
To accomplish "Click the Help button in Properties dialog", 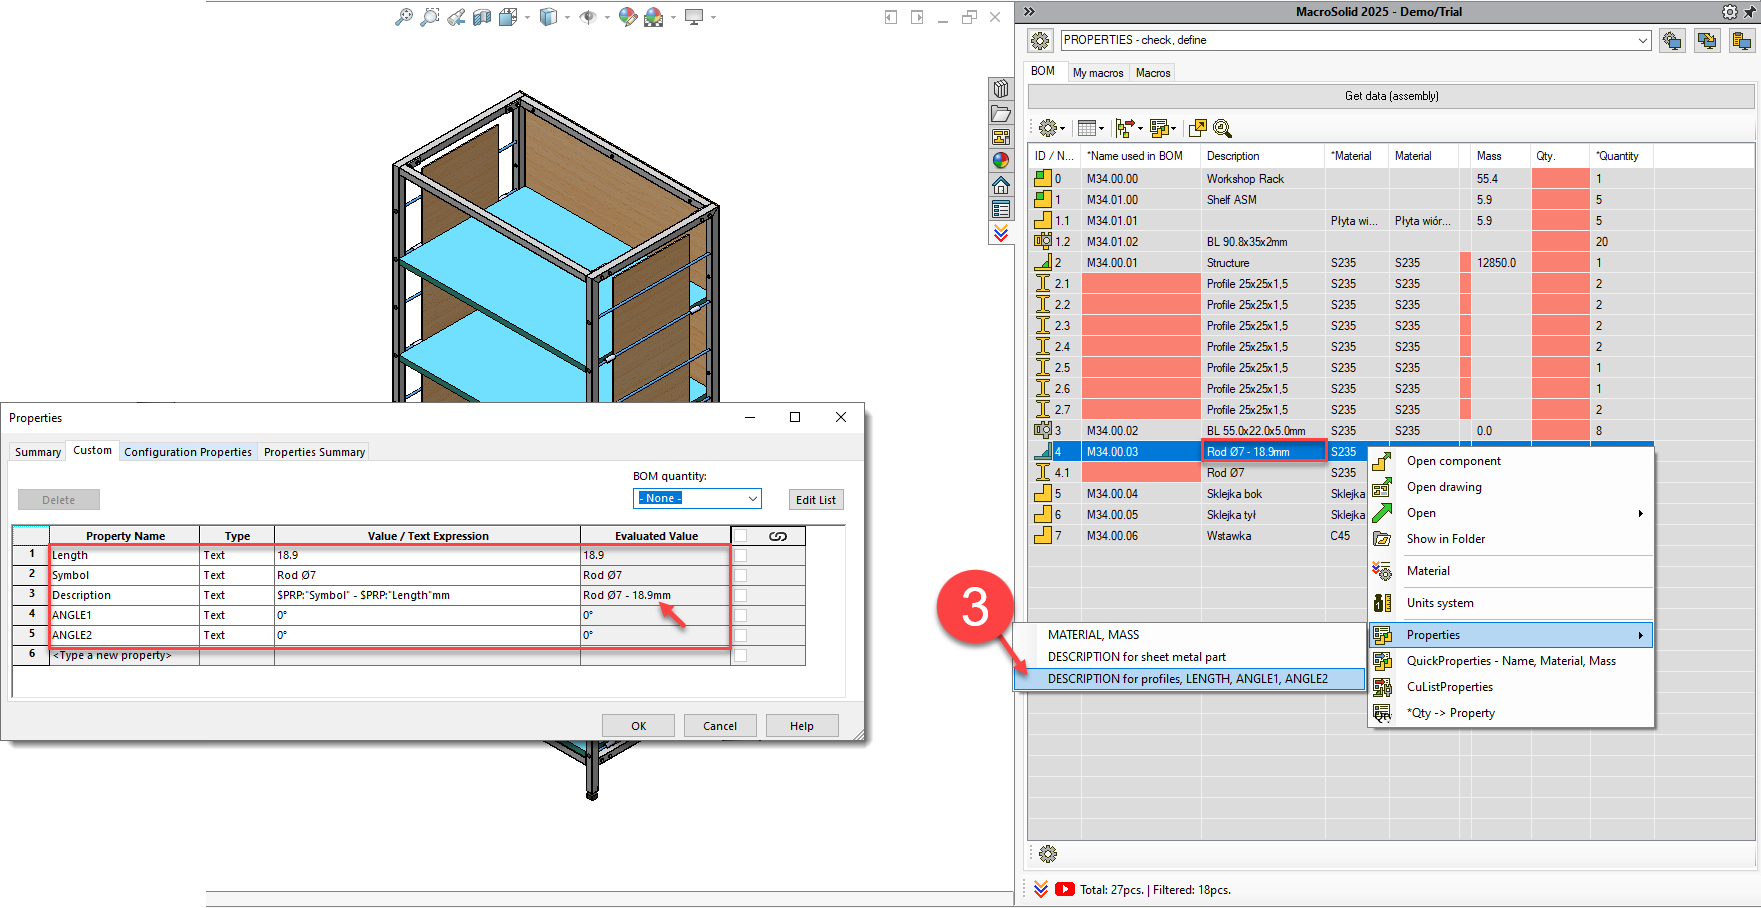I will tap(802, 726).
